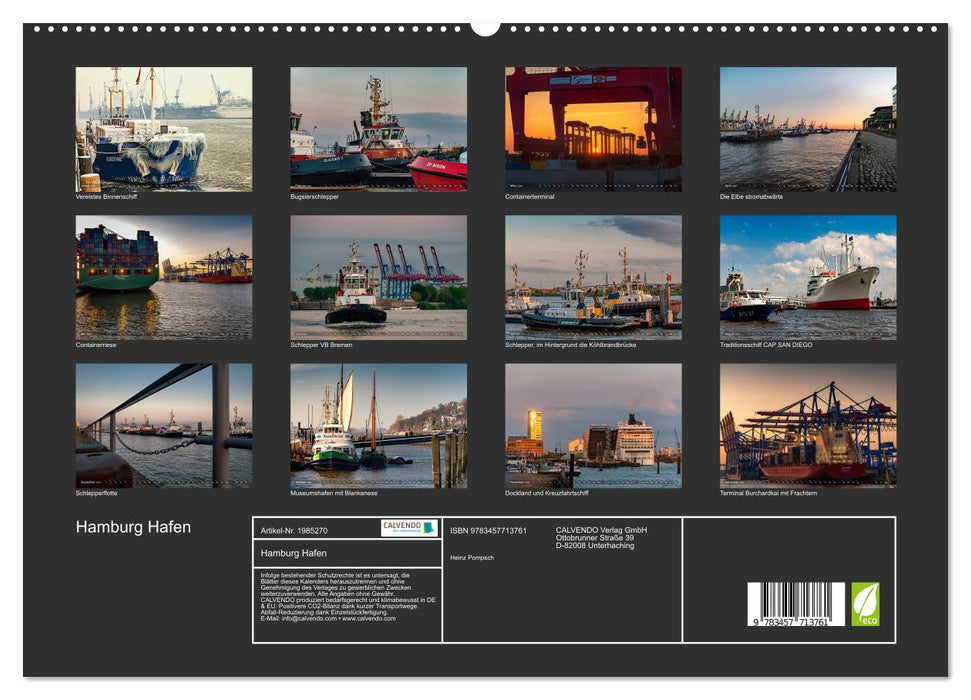View the "Die Elbe stromabwärts" photo
This screenshot has width=971, height=700.
pos(808,128)
